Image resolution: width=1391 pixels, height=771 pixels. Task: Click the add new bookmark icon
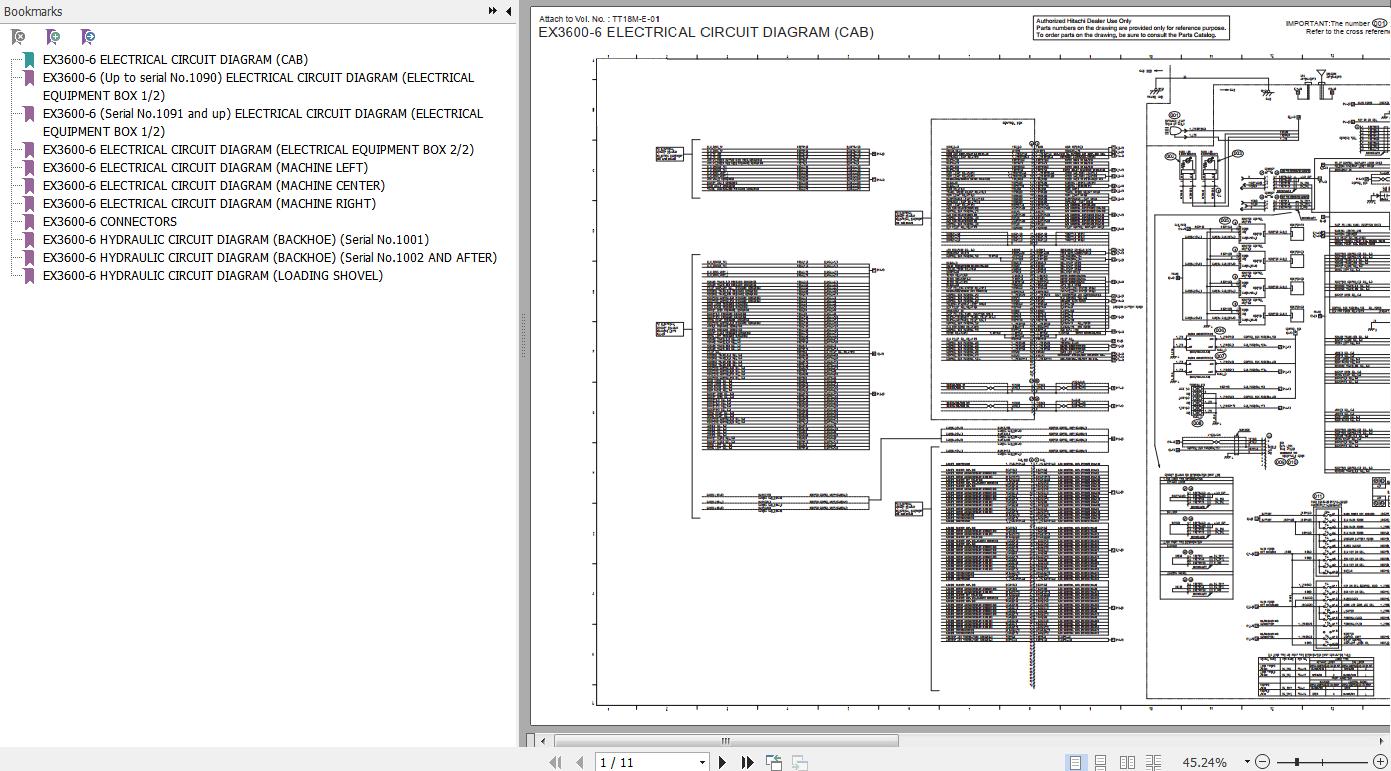(53, 37)
